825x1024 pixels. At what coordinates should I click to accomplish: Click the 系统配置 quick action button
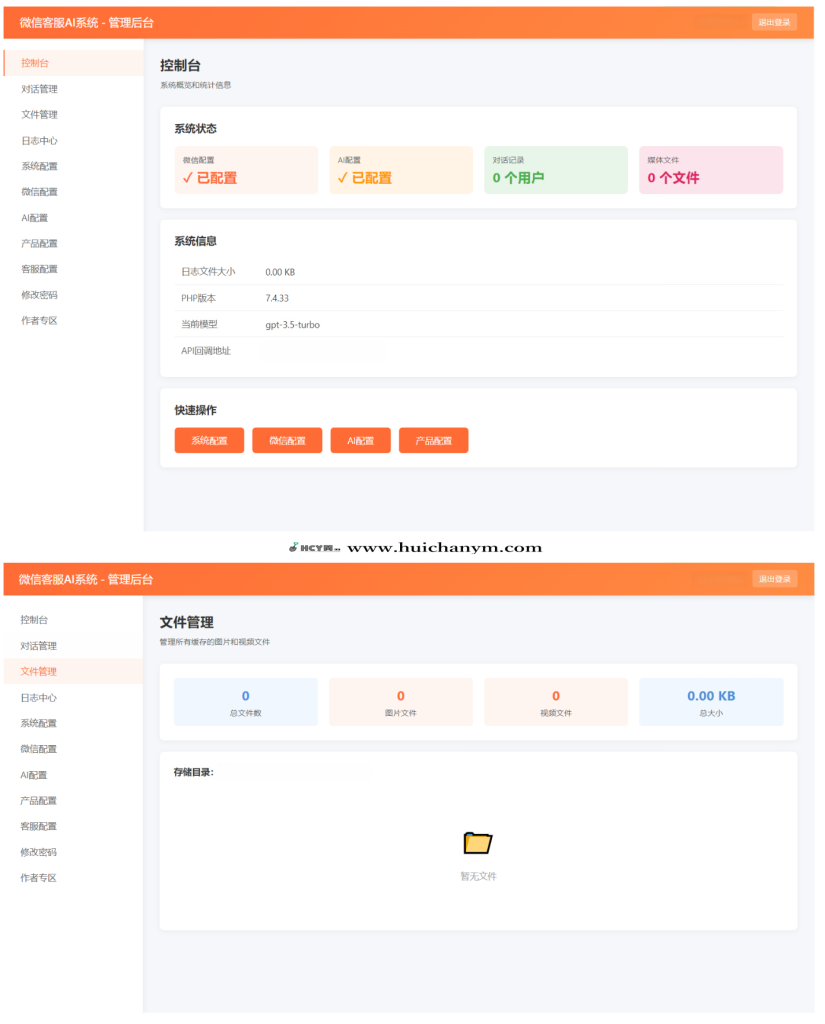[x=208, y=440]
